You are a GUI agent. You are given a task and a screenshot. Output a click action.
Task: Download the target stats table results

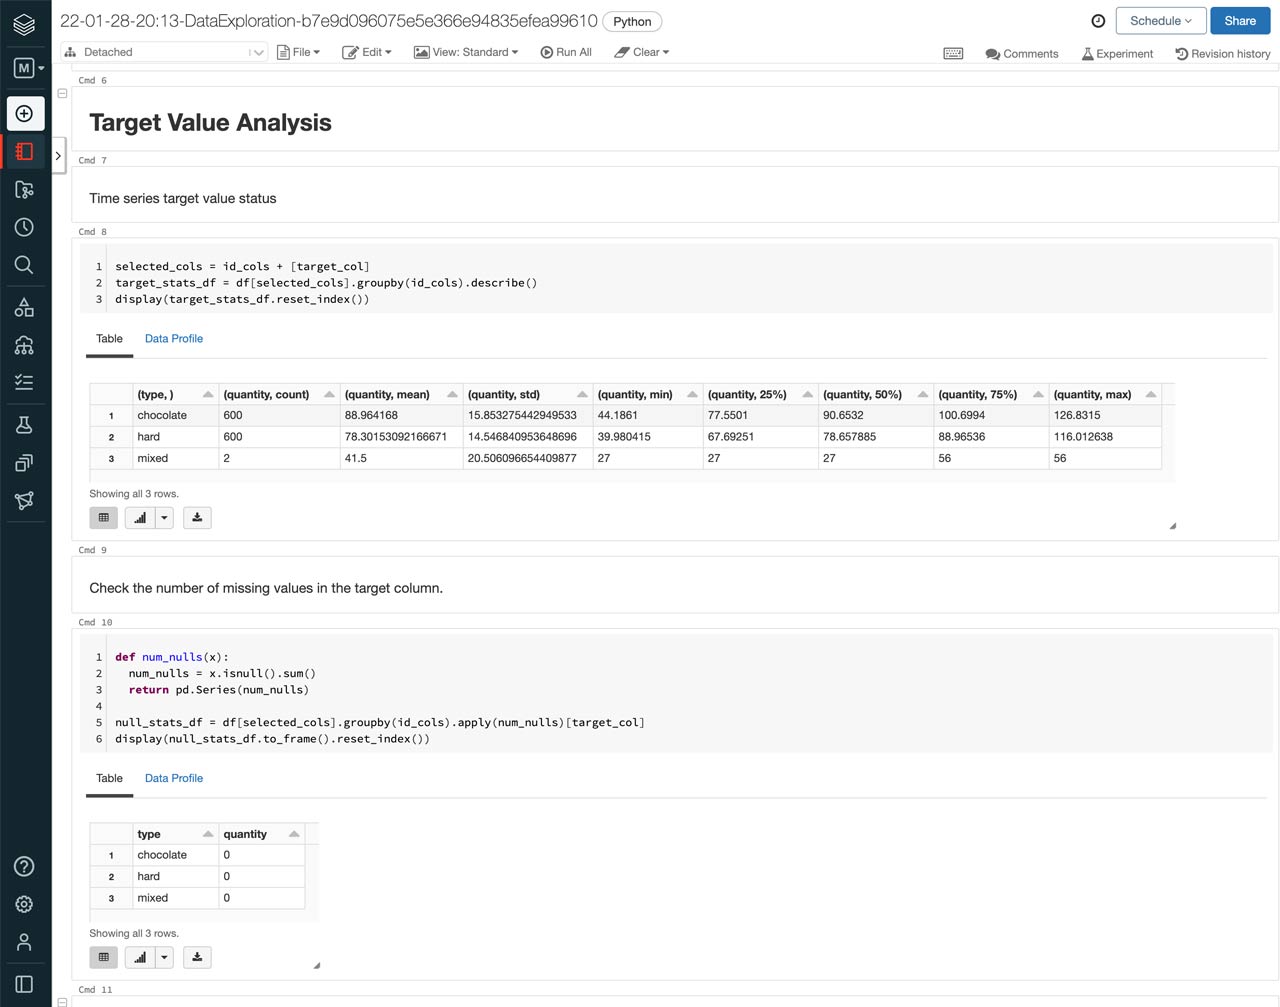(197, 518)
